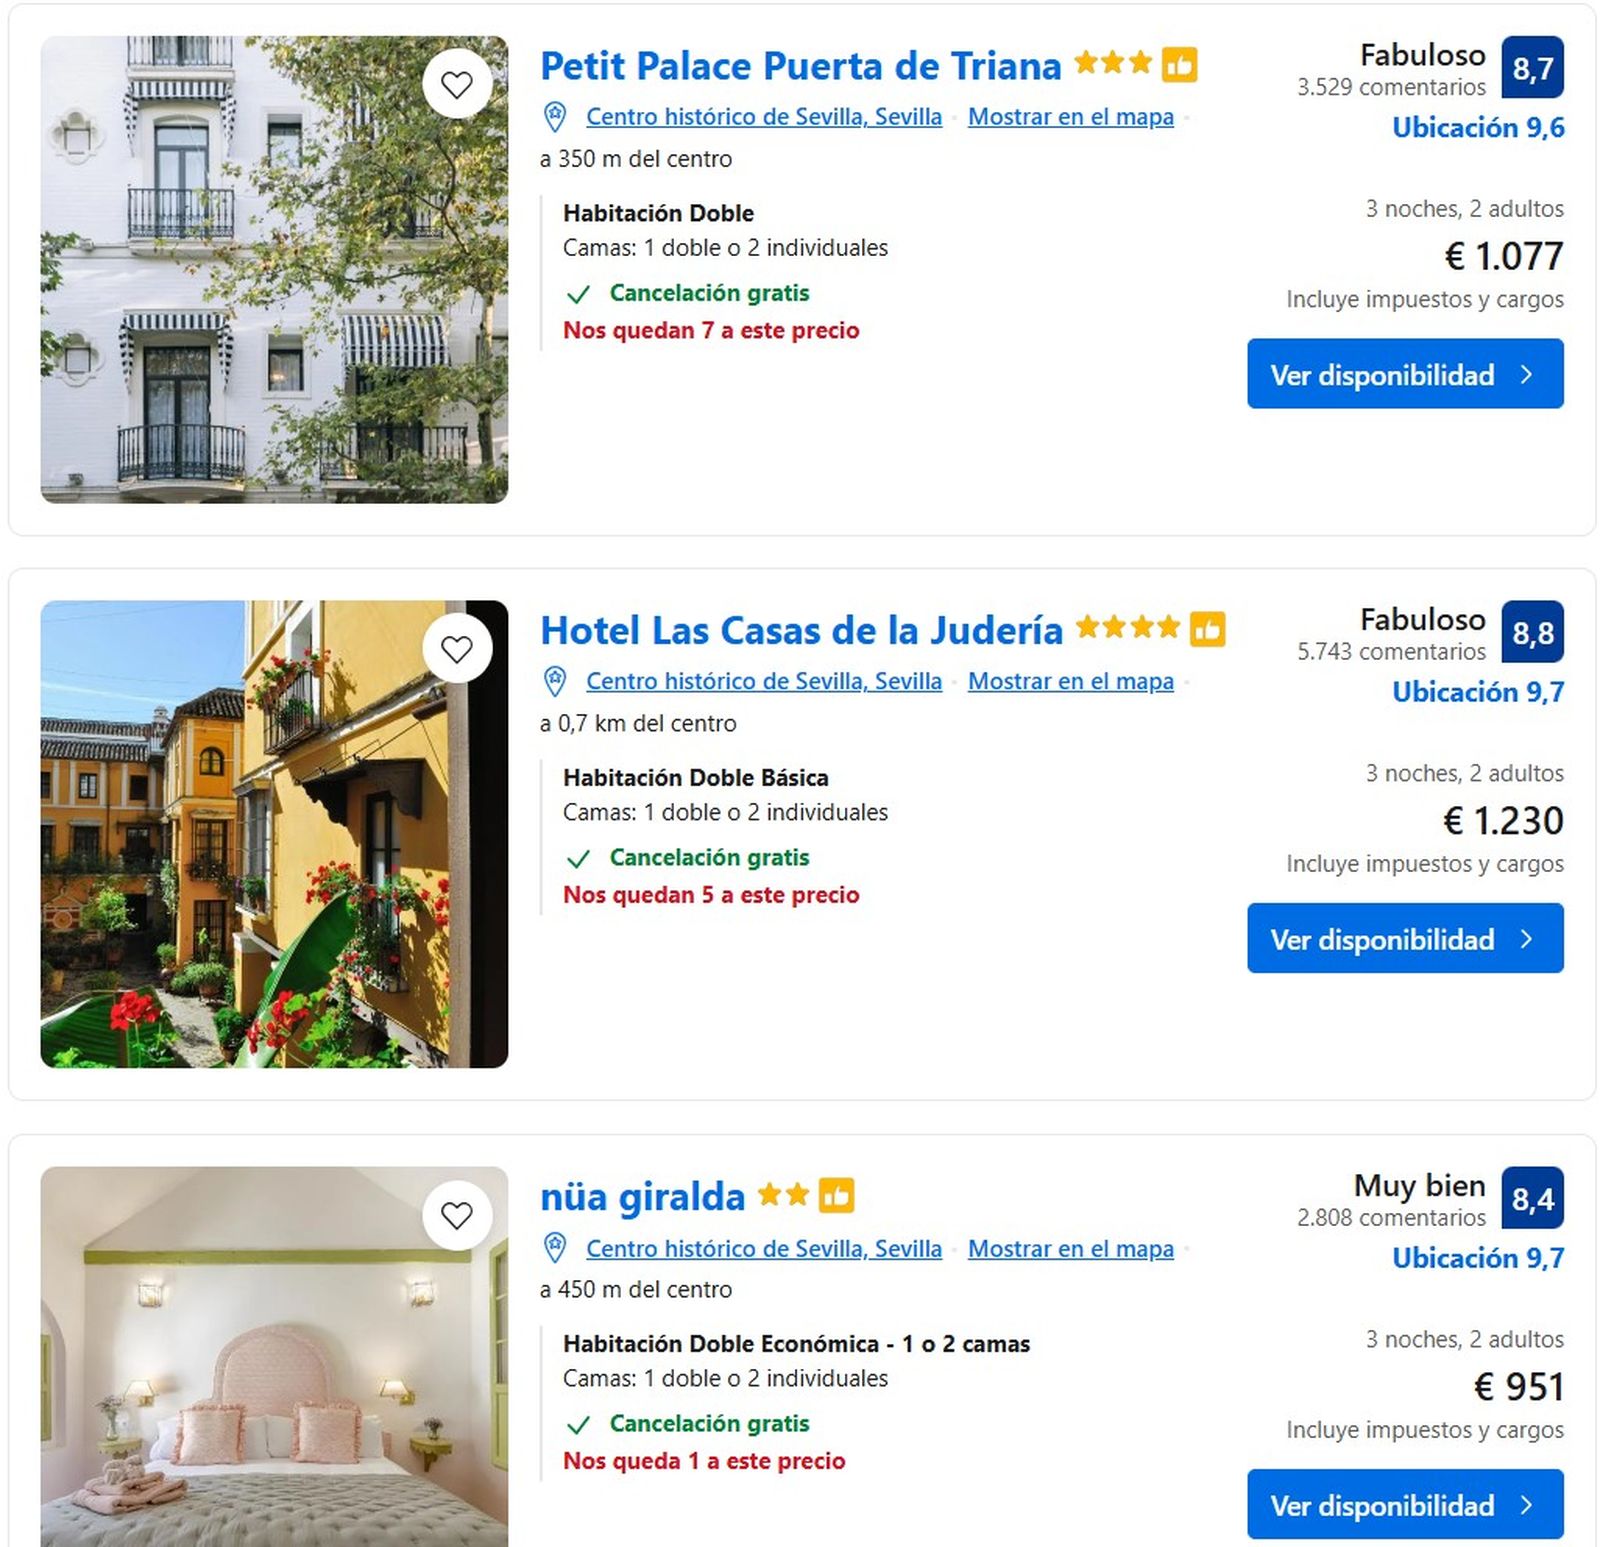Click the chevron on Las Casas' Ver disponibilidad button

click(1528, 938)
